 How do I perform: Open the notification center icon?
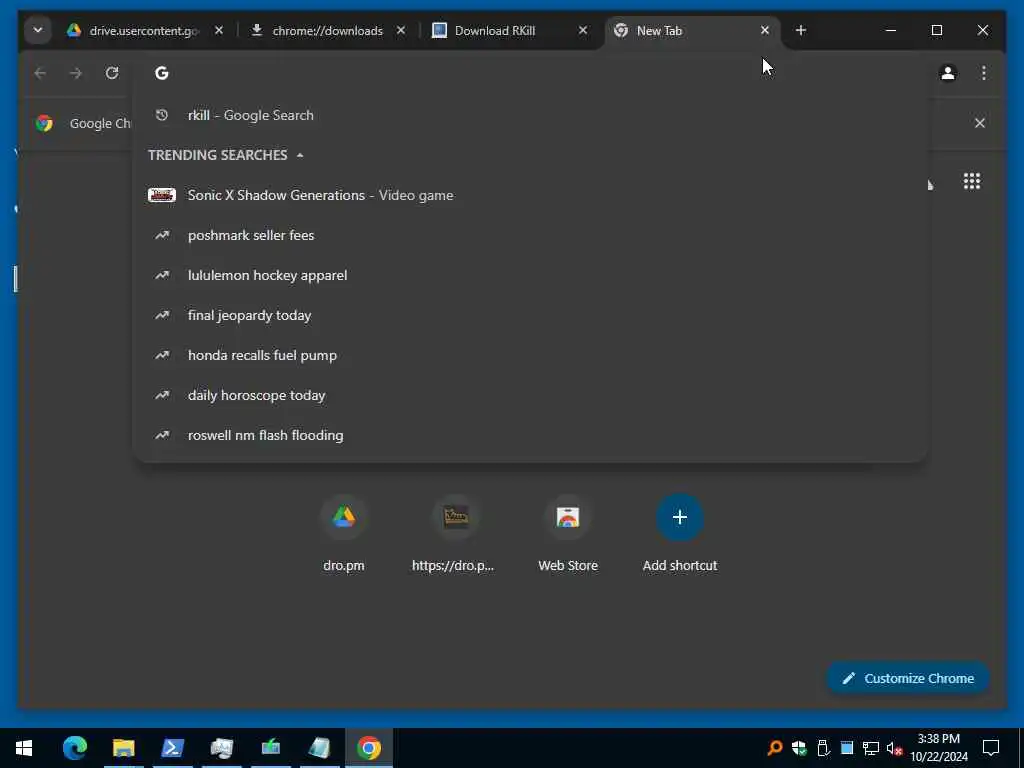[x=991, y=748]
